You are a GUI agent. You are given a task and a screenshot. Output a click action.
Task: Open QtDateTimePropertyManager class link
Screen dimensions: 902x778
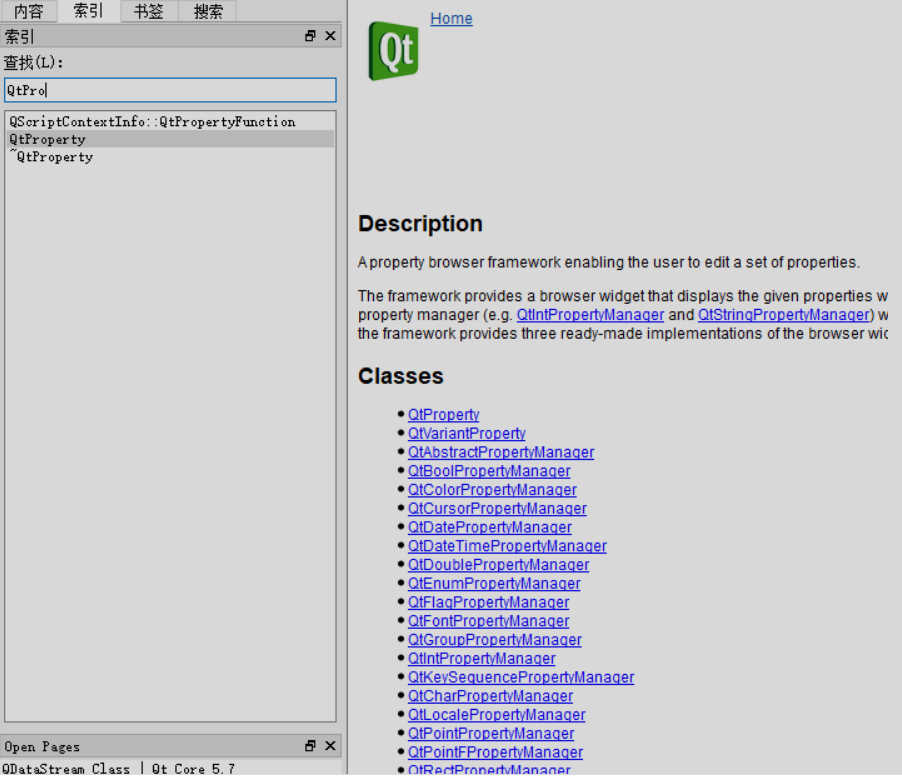coord(507,546)
